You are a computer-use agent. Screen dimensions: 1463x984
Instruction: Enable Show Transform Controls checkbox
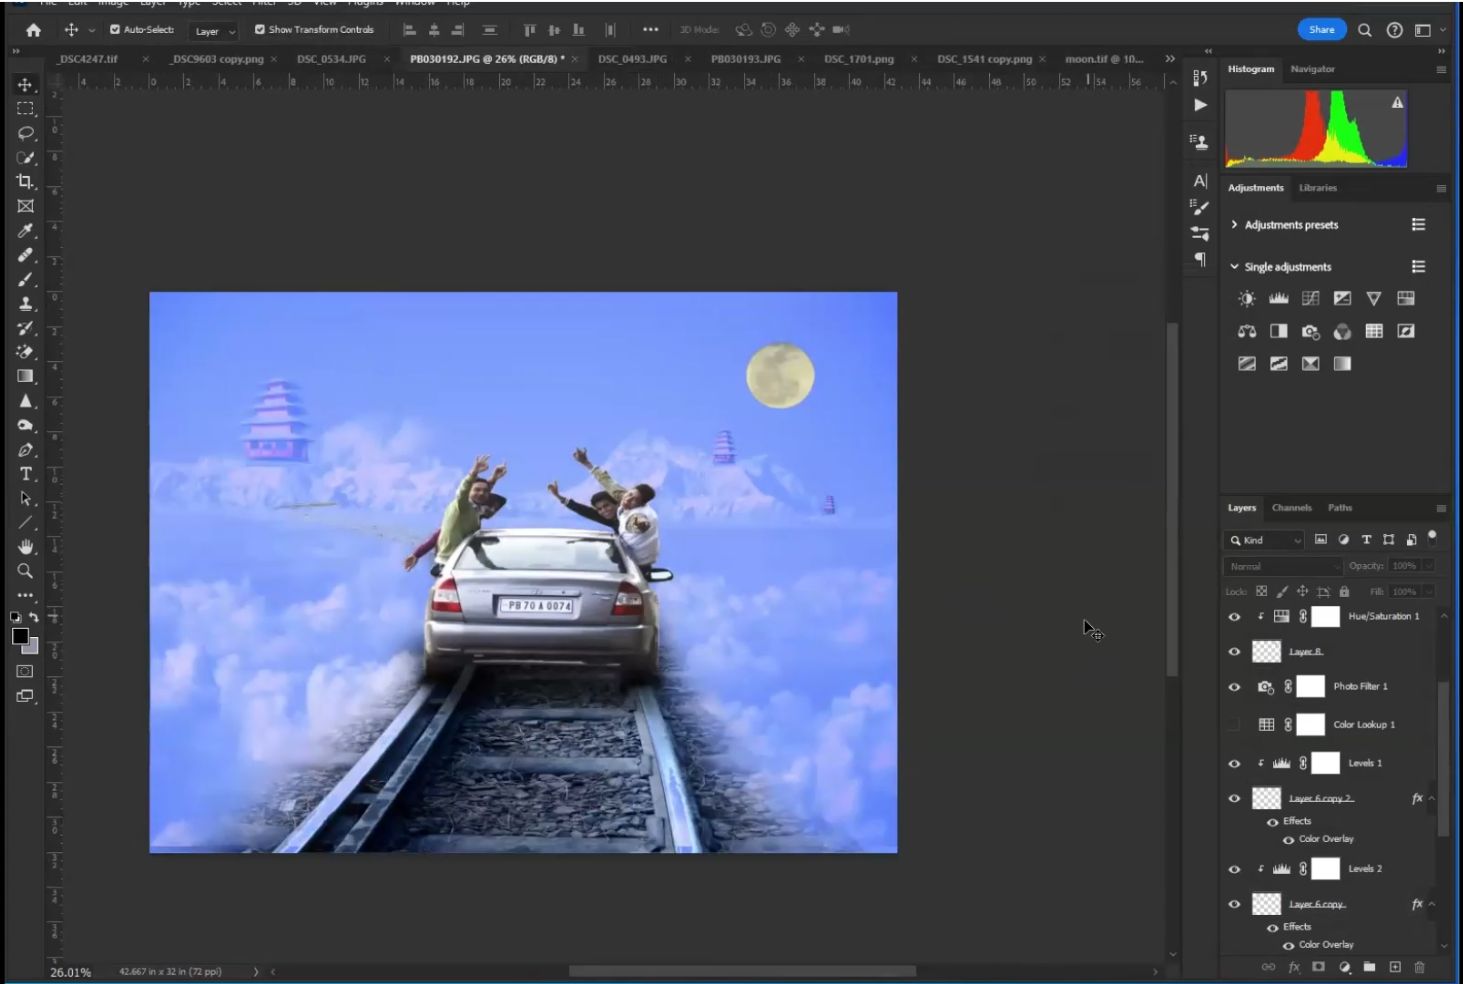(x=260, y=30)
